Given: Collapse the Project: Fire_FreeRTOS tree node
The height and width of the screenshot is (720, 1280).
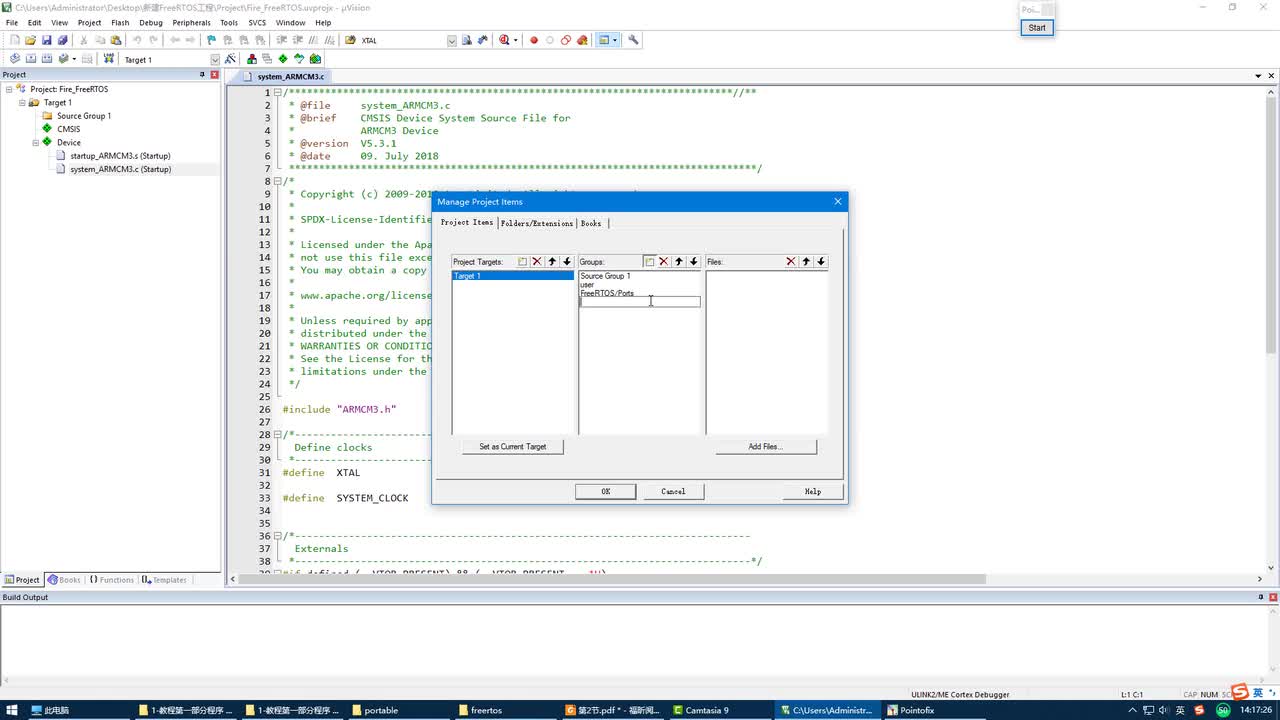Looking at the screenshot, I should tap(9, 89).
